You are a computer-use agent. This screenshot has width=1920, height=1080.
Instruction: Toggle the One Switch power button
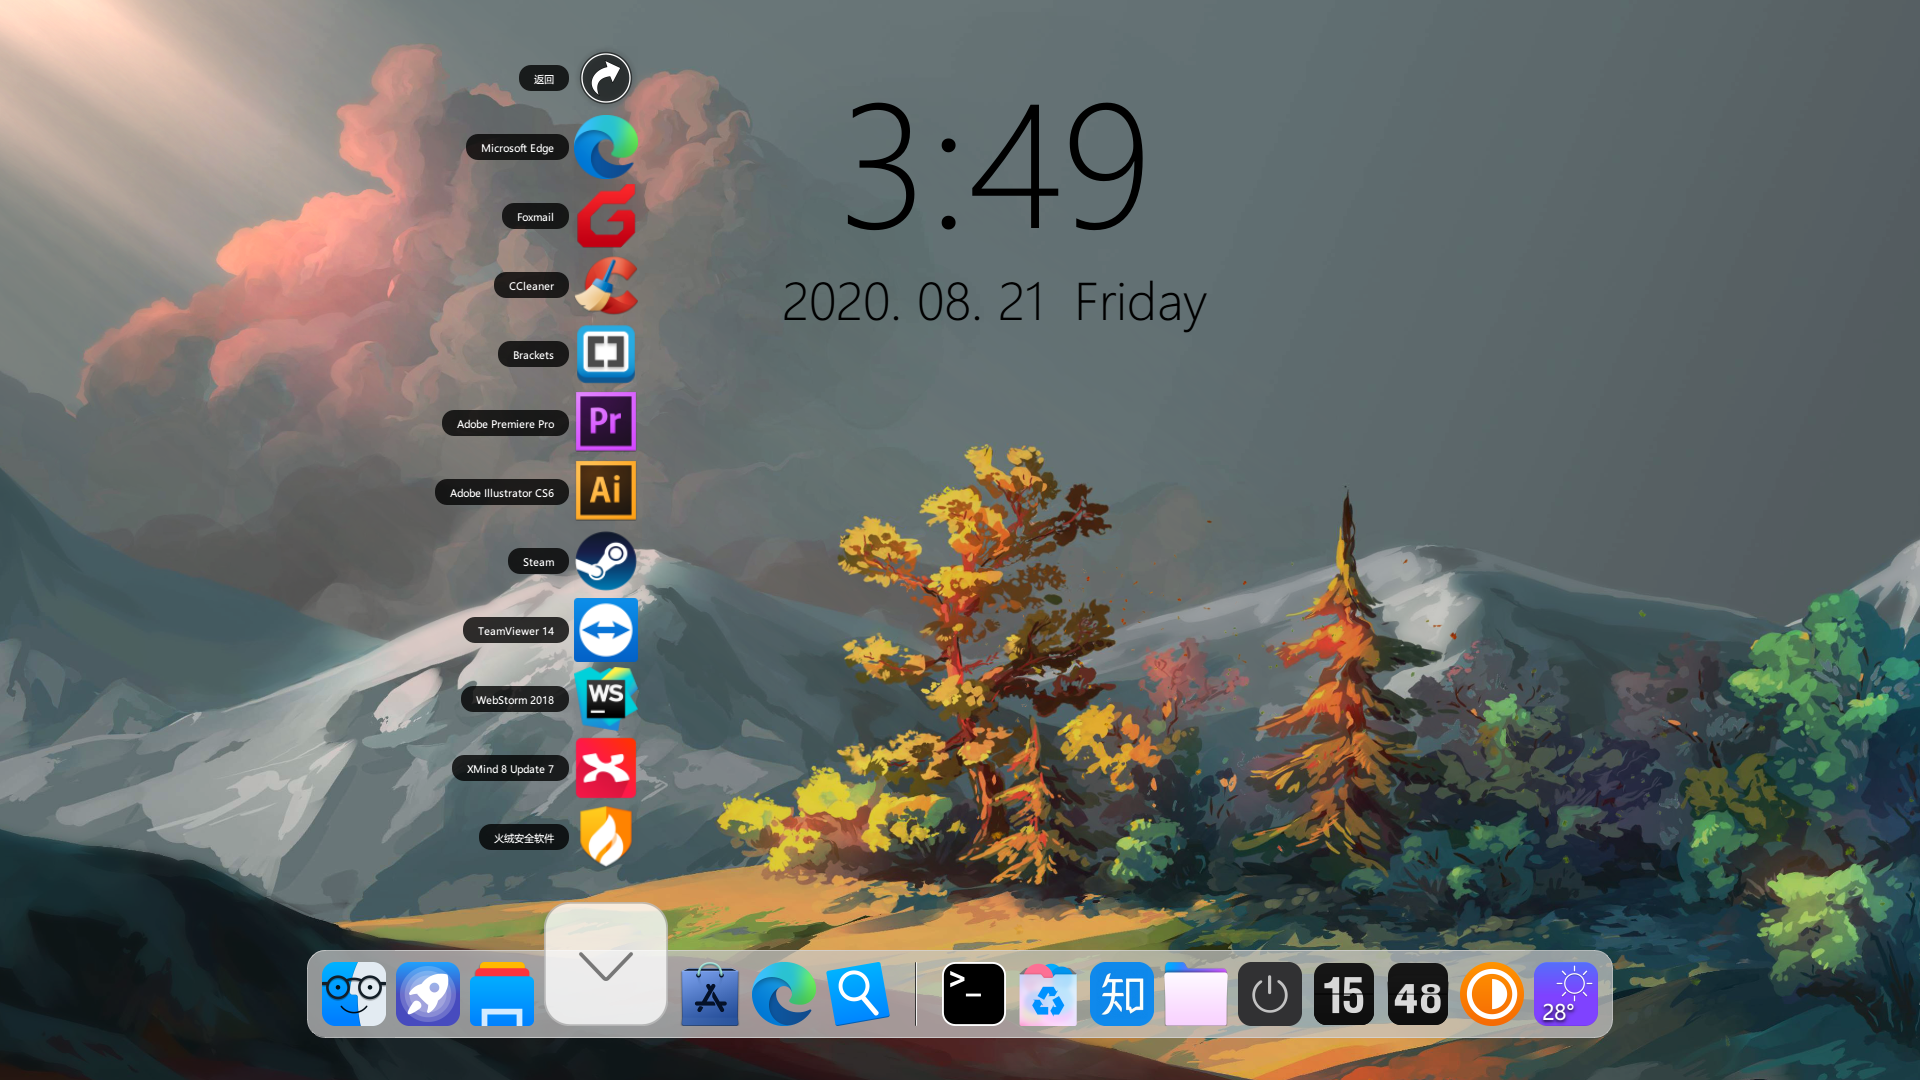pyautogui.click(x=1270, y=993)
